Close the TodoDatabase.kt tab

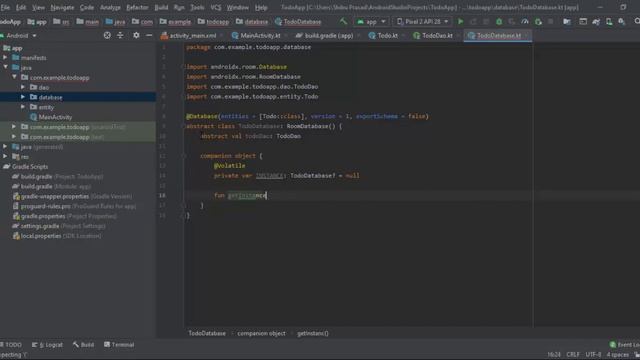(527, 36)
